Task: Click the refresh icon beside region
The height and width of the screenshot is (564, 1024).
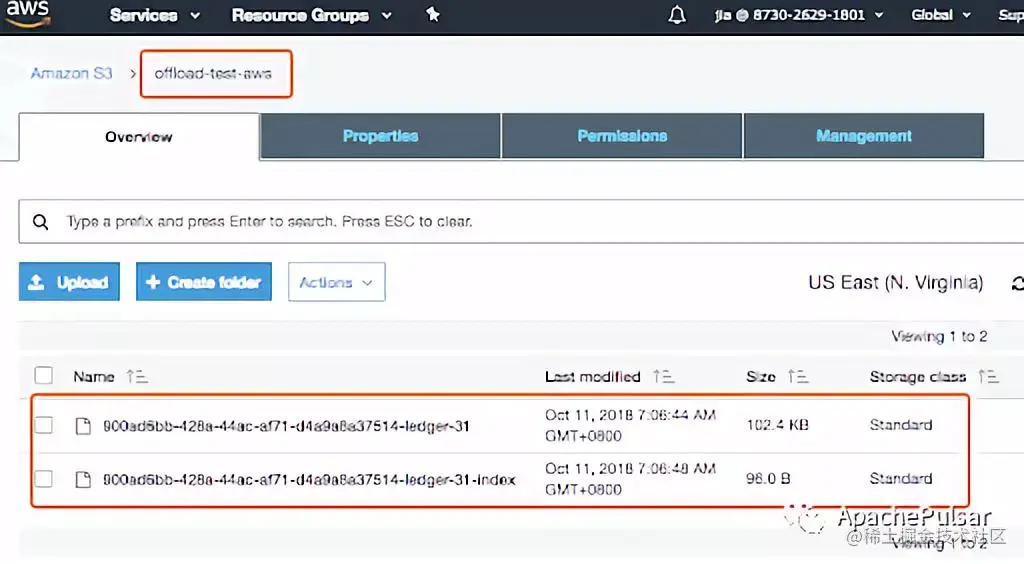Action: coord(1017,283)
